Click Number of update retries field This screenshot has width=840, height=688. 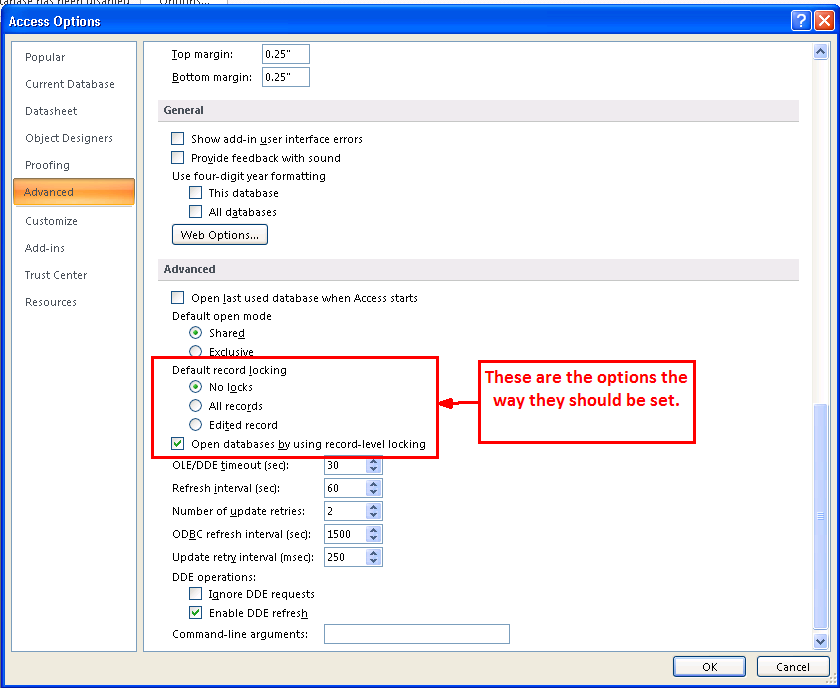click(x=345, y=511)
